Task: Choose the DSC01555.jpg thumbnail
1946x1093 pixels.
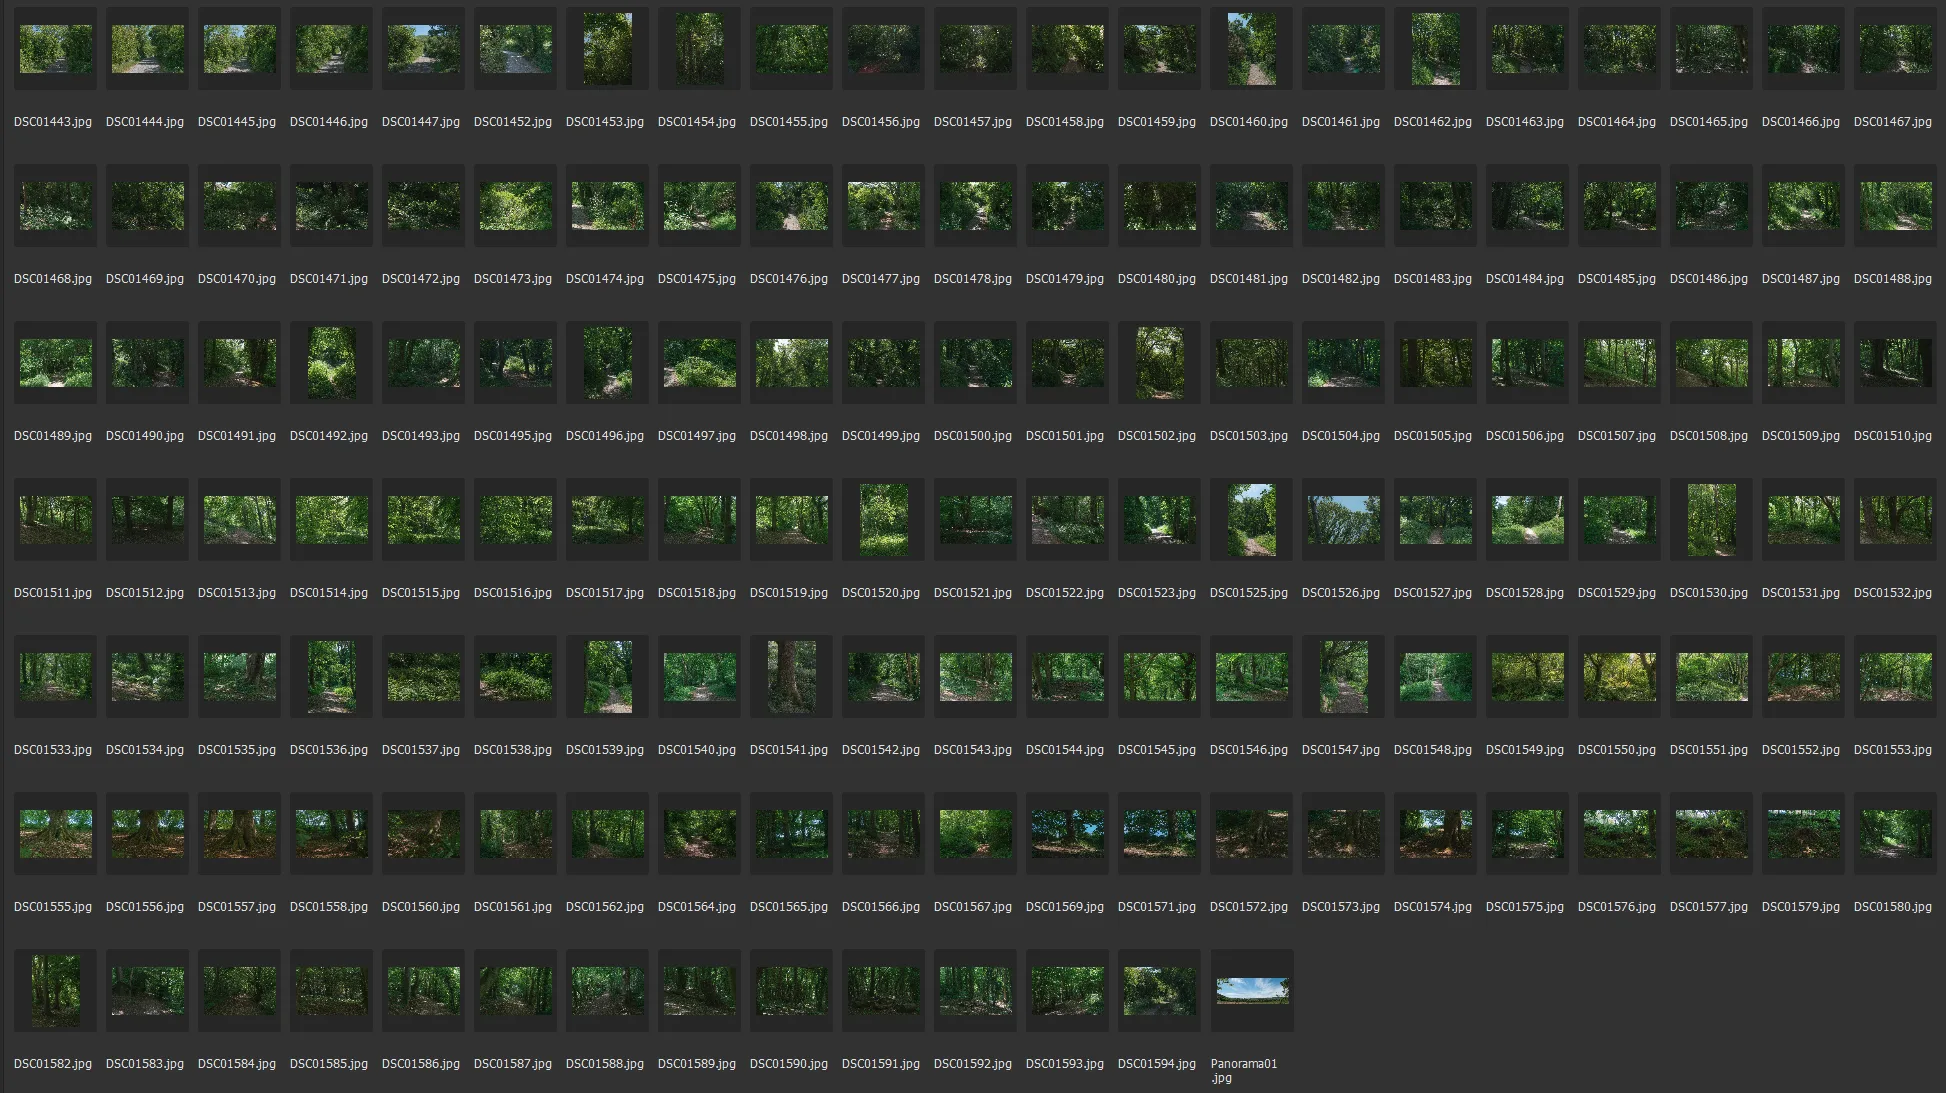Action: point(55,834)
